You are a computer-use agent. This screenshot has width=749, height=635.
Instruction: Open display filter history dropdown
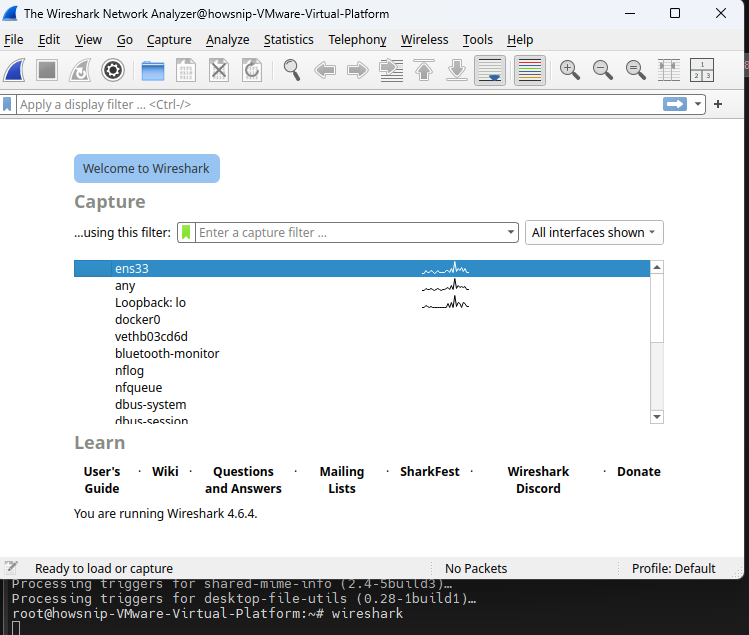tap(698, 104)
